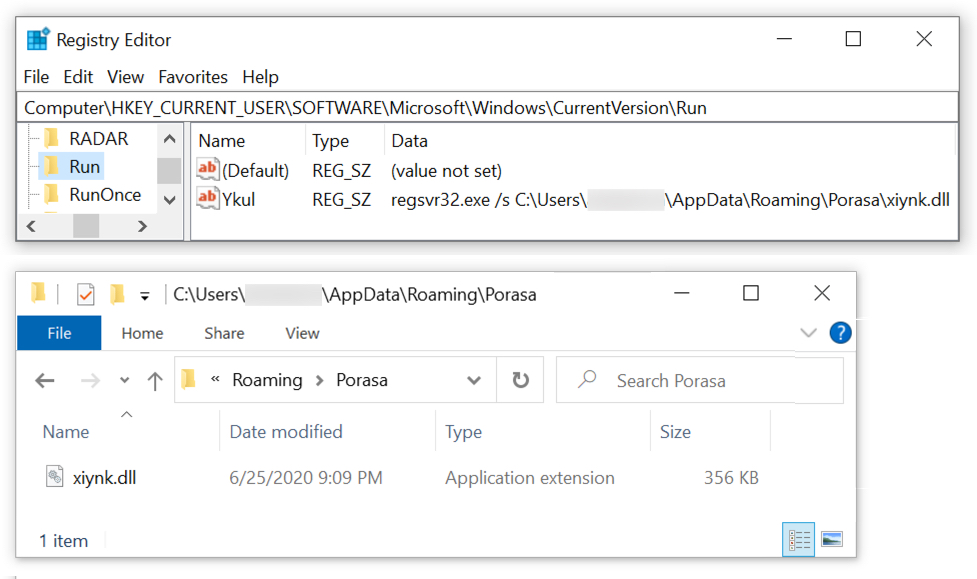The width and height of the screenshot is (977, 579).
Task: Open the Edit menu in Registry Editor
Action: coord(78,77)
